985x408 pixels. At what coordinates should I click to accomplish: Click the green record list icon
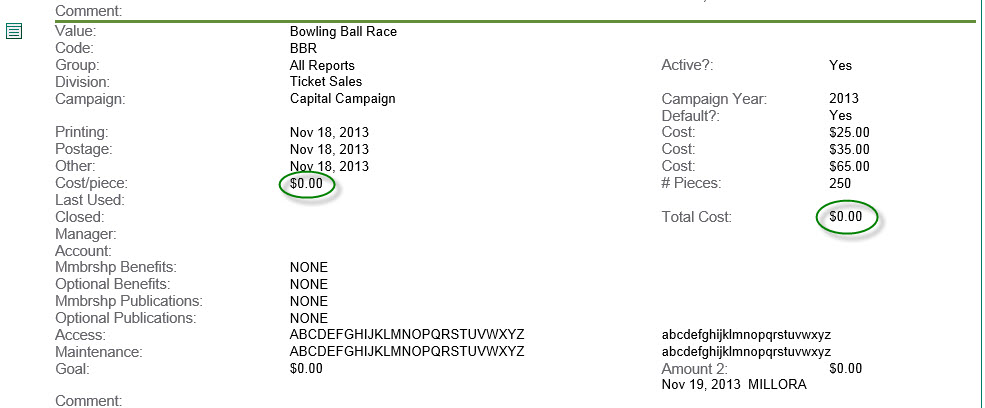[x=14, y=31]
